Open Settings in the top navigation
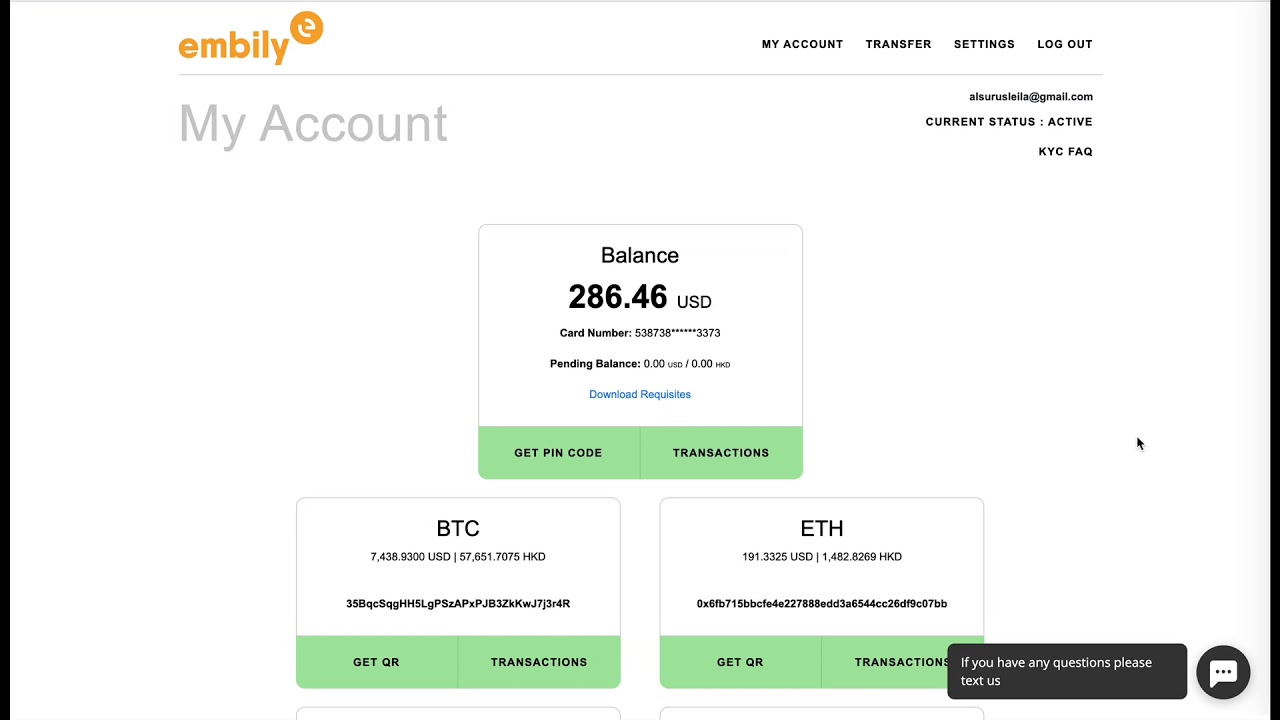This screenshot has width=1280, height=720. [x=984, y=44]
